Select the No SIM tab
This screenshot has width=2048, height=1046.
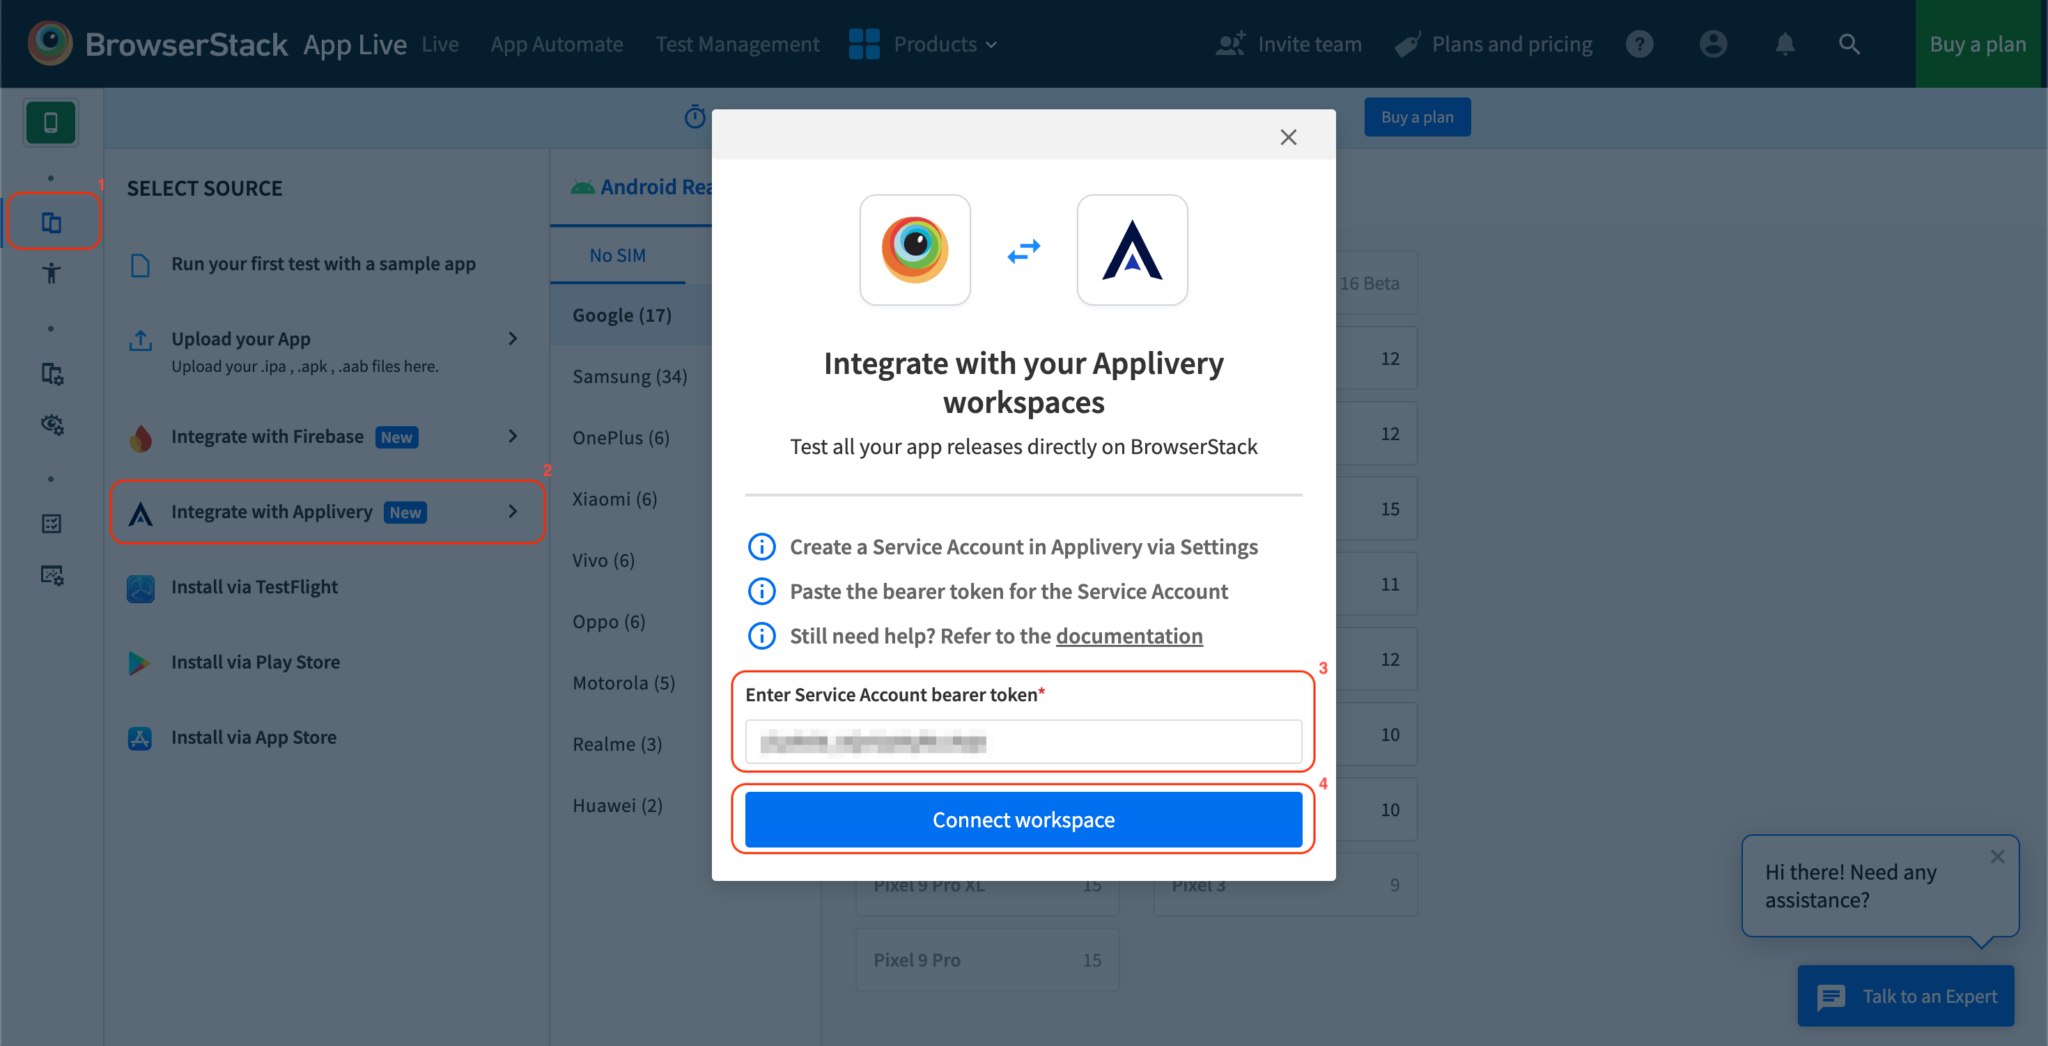tap(617, 255)
